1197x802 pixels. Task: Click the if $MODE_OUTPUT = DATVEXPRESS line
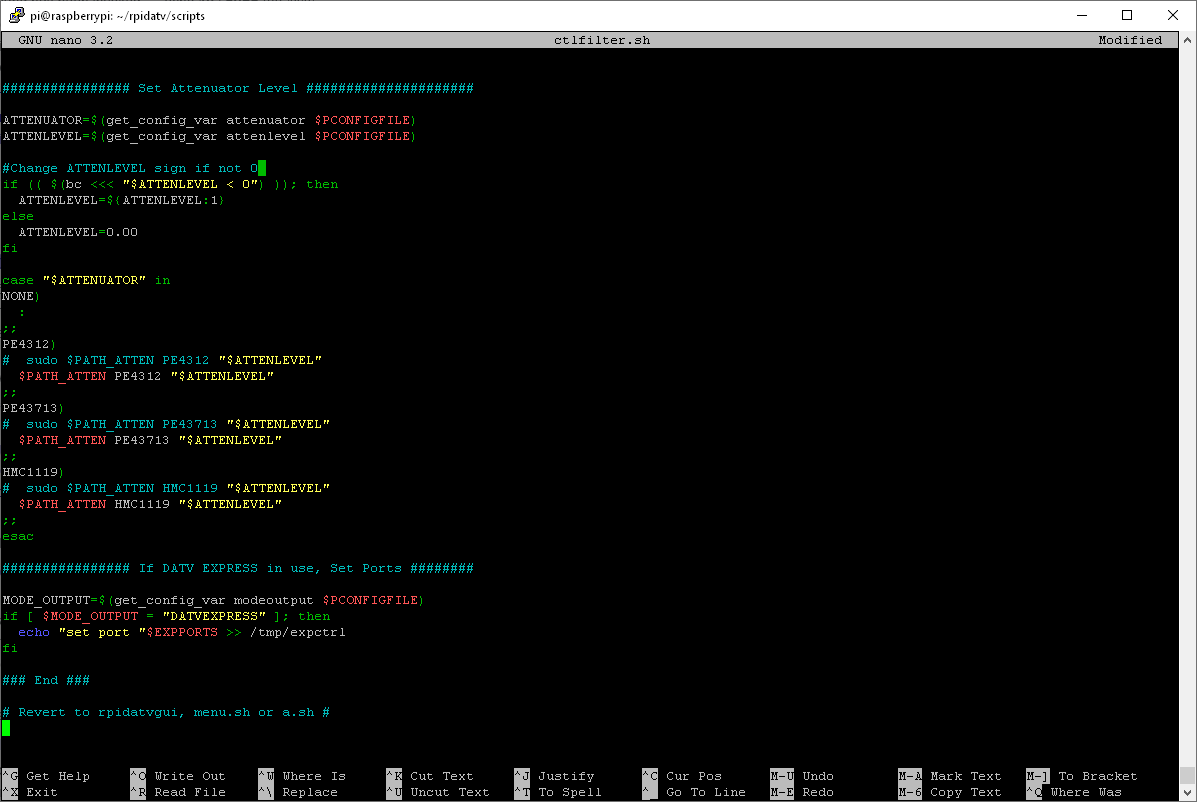pyautogui.click(x=166, y=617)
